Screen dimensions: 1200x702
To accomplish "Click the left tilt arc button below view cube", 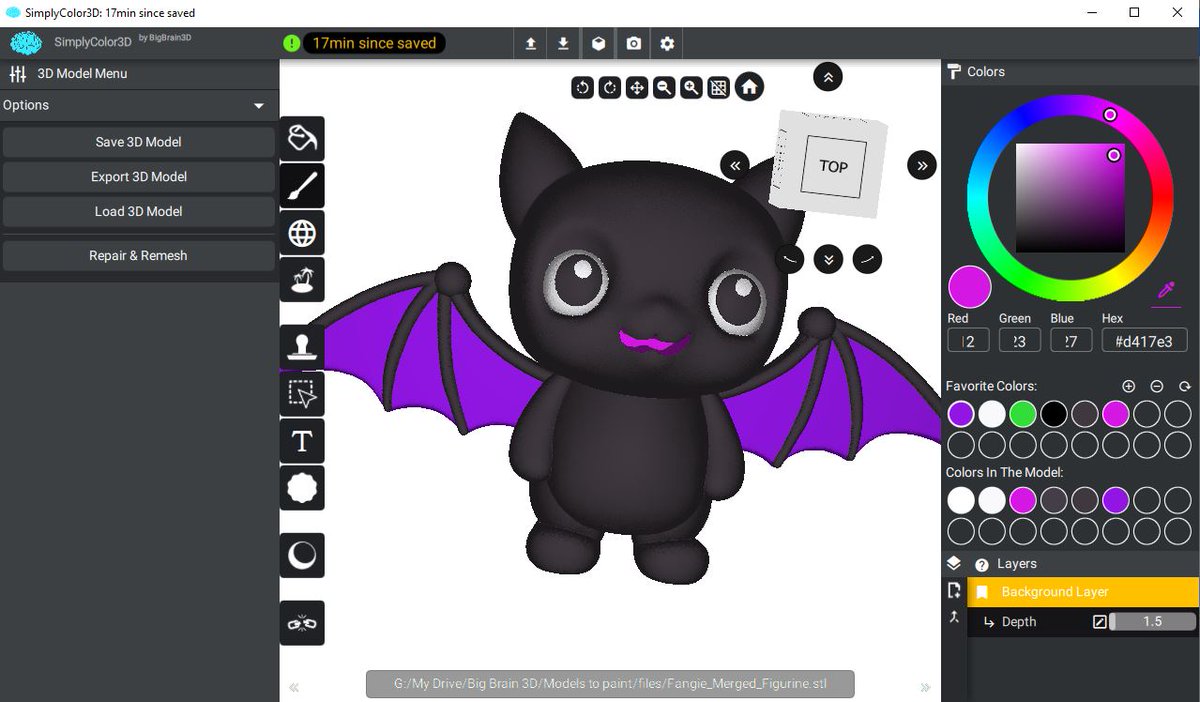I will point(790,259).
